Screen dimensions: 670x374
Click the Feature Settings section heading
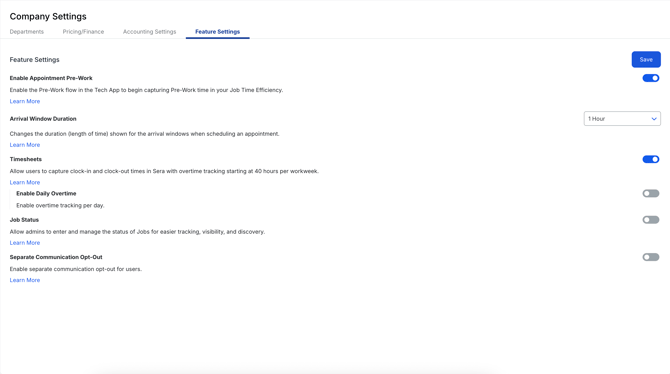[x=35, y=60]
